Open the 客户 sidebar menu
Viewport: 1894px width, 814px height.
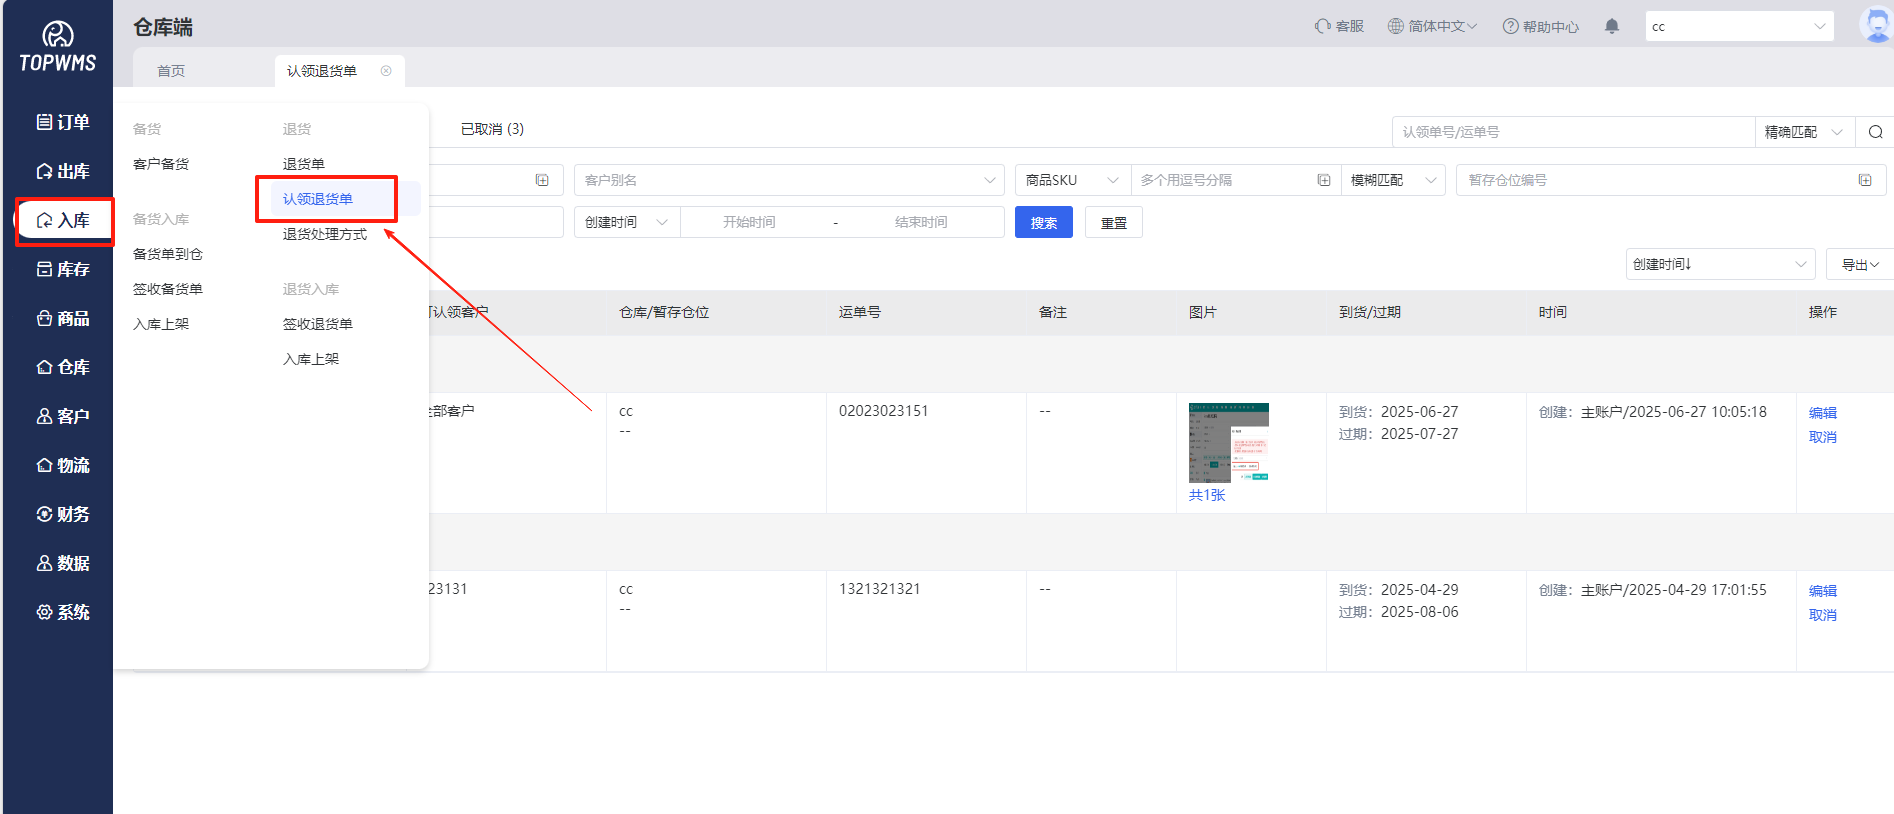click(62, 416)
